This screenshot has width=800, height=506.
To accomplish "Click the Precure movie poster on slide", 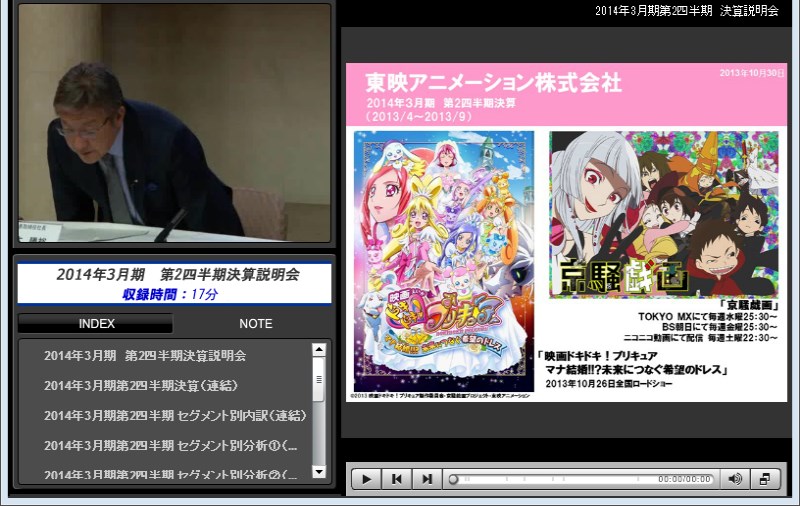I will pyautogui.click(x=443, y=261).
